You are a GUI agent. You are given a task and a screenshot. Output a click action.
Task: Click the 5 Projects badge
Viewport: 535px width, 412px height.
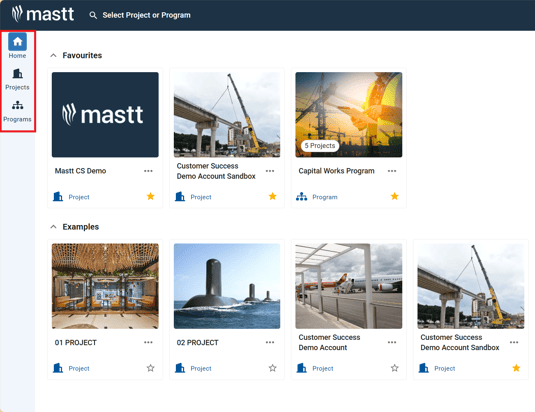pos(320,146)
